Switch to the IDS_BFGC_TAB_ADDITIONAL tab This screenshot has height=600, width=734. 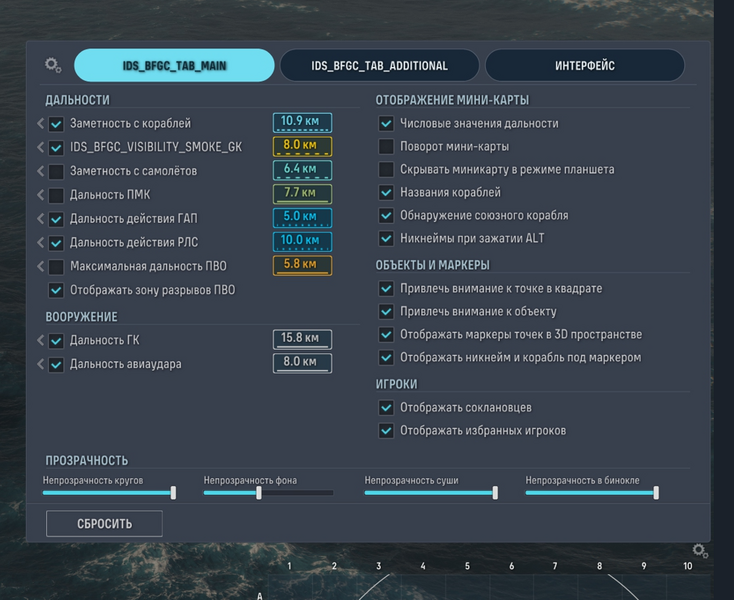380,66
